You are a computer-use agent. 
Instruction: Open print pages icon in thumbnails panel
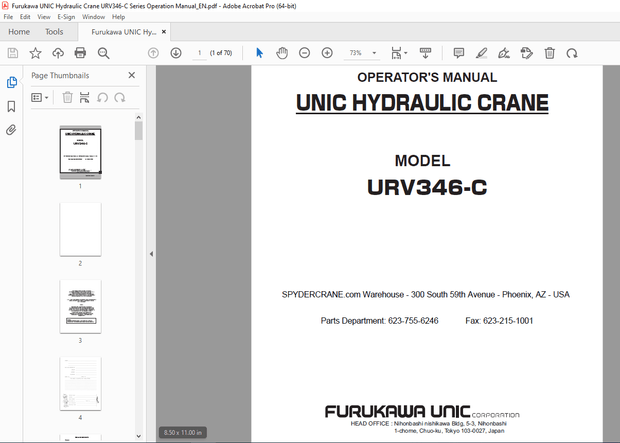(85, 97)
